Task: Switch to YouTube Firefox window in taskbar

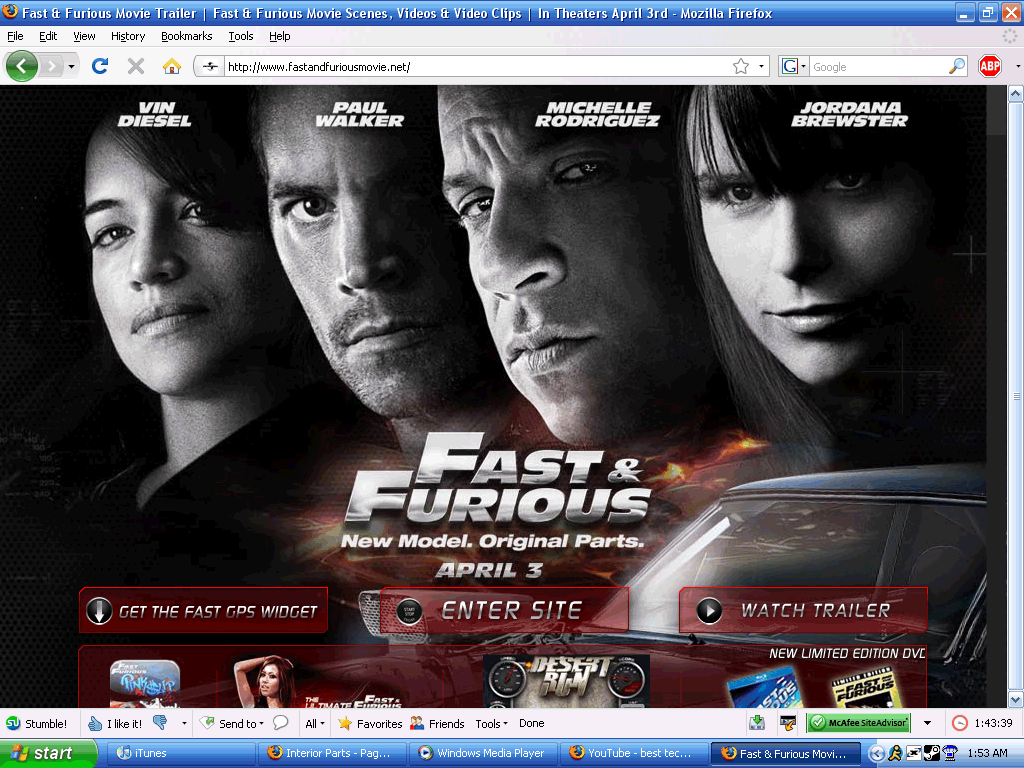Action: click(633, 753)
